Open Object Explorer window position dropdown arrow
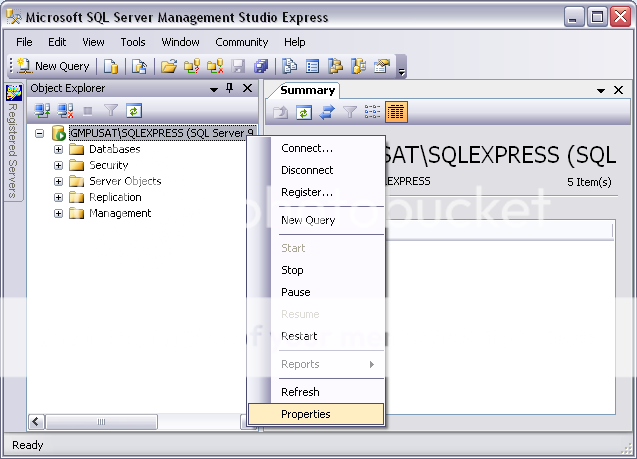637x459 pixels. [x=214, y=89]
